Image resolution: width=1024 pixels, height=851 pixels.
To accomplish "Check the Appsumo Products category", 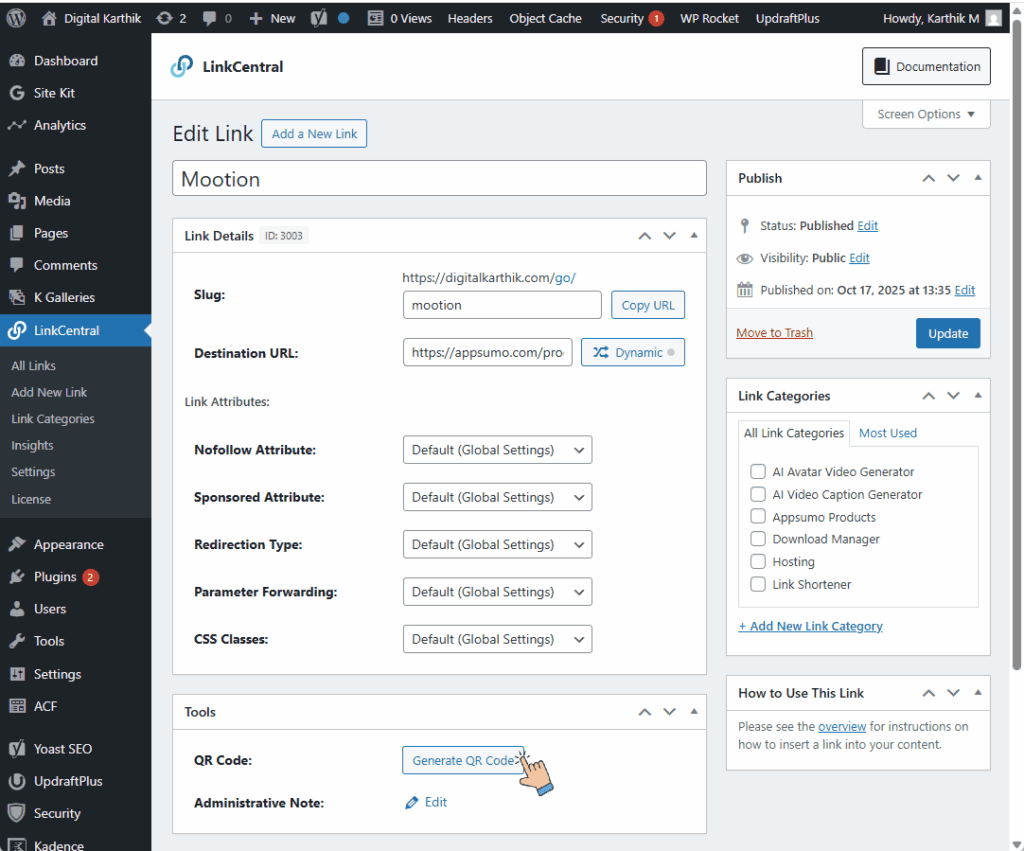I will pos(758,517).
